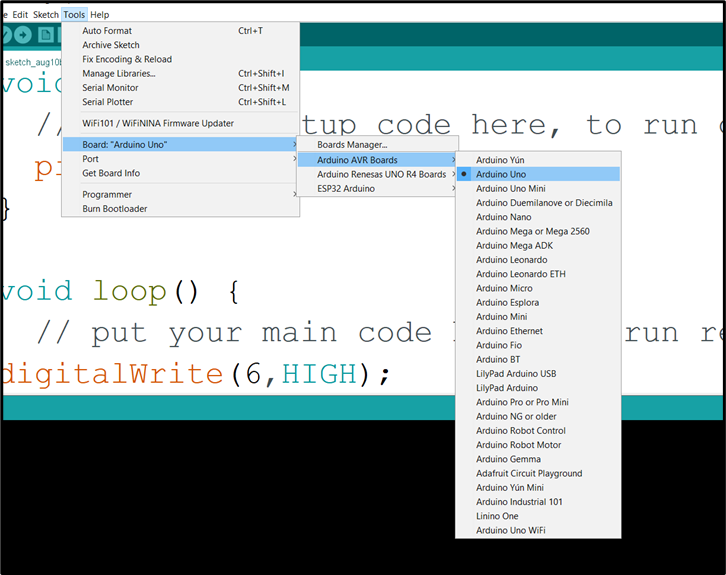
Task: Click the HIGH keyword in code
Action: (319, 374)
